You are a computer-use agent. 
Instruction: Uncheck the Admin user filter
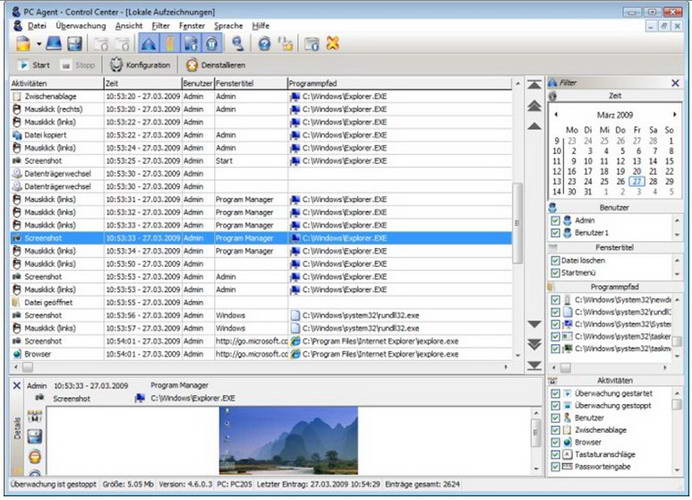[556, 220]
